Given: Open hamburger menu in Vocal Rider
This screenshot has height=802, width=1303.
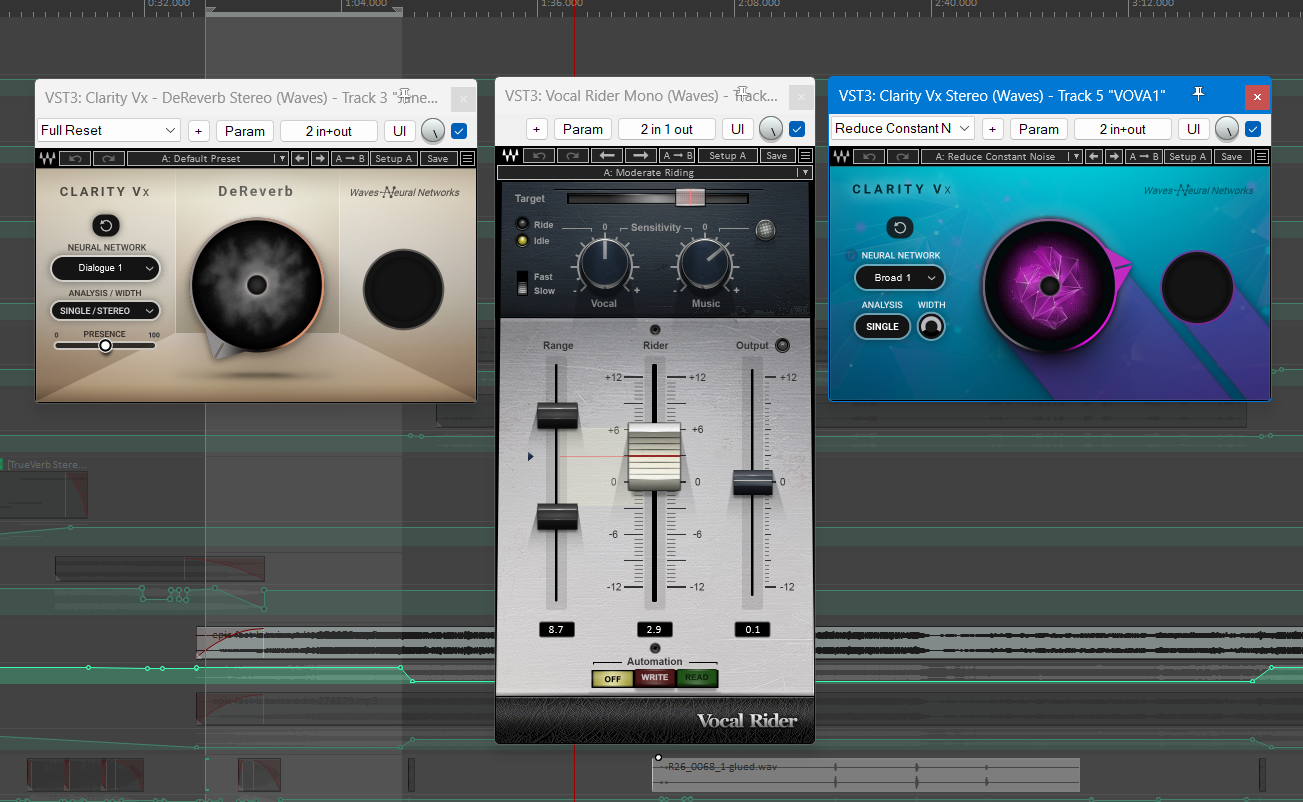Looking at the screenshot, I should [804, 155].
